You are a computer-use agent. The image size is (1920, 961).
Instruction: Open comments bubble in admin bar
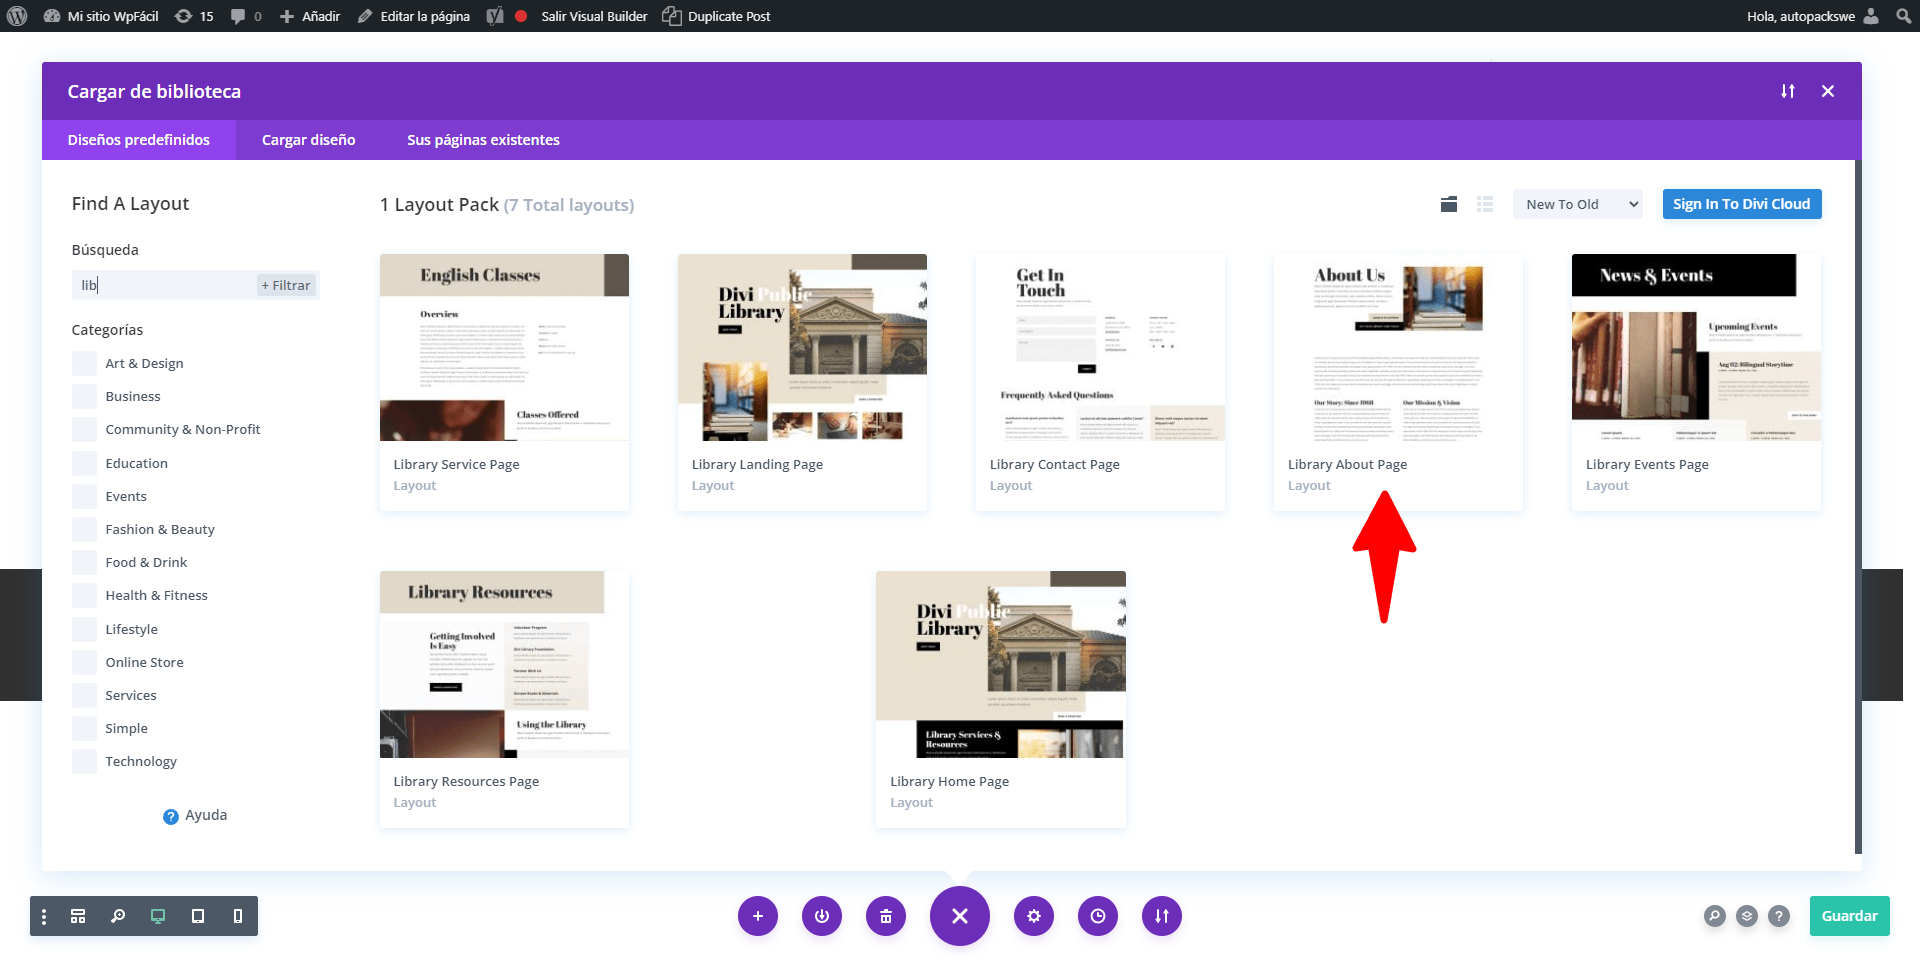[246, 16]
